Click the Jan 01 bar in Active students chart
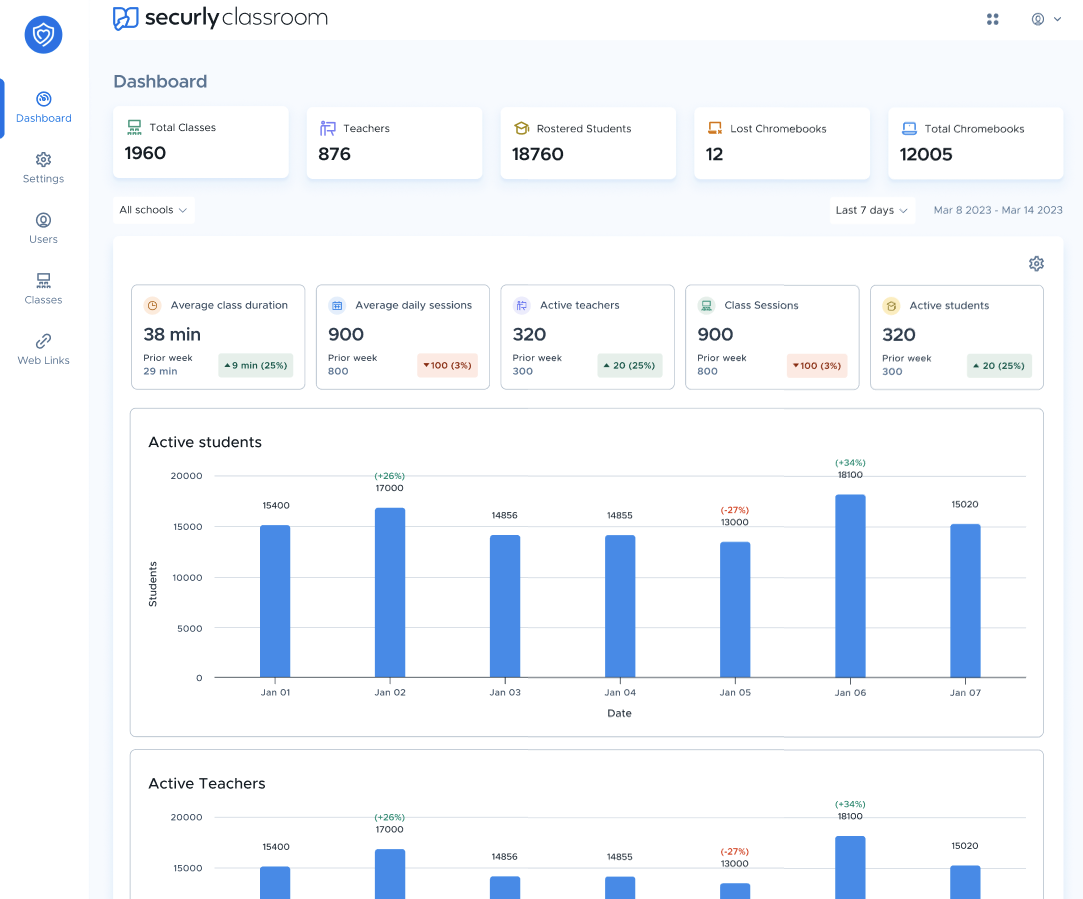 point(275,601)
